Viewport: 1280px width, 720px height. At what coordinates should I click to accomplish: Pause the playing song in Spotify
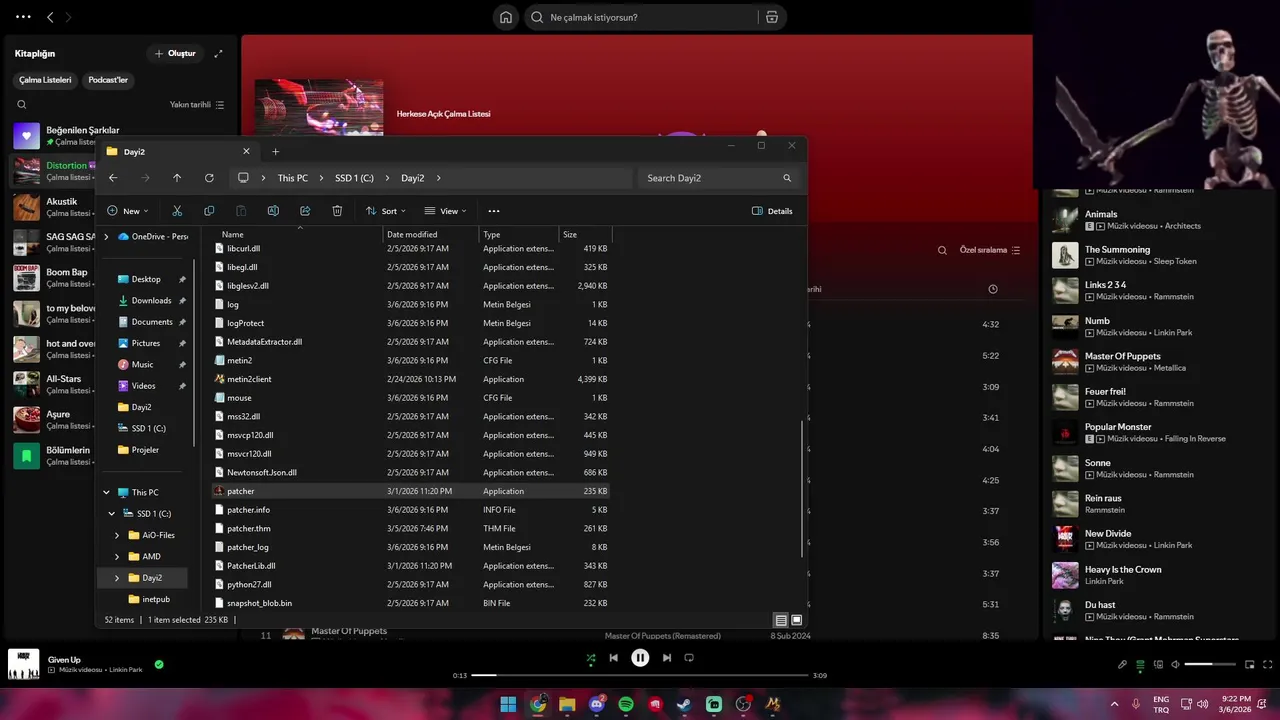click(x=640, y=658)
